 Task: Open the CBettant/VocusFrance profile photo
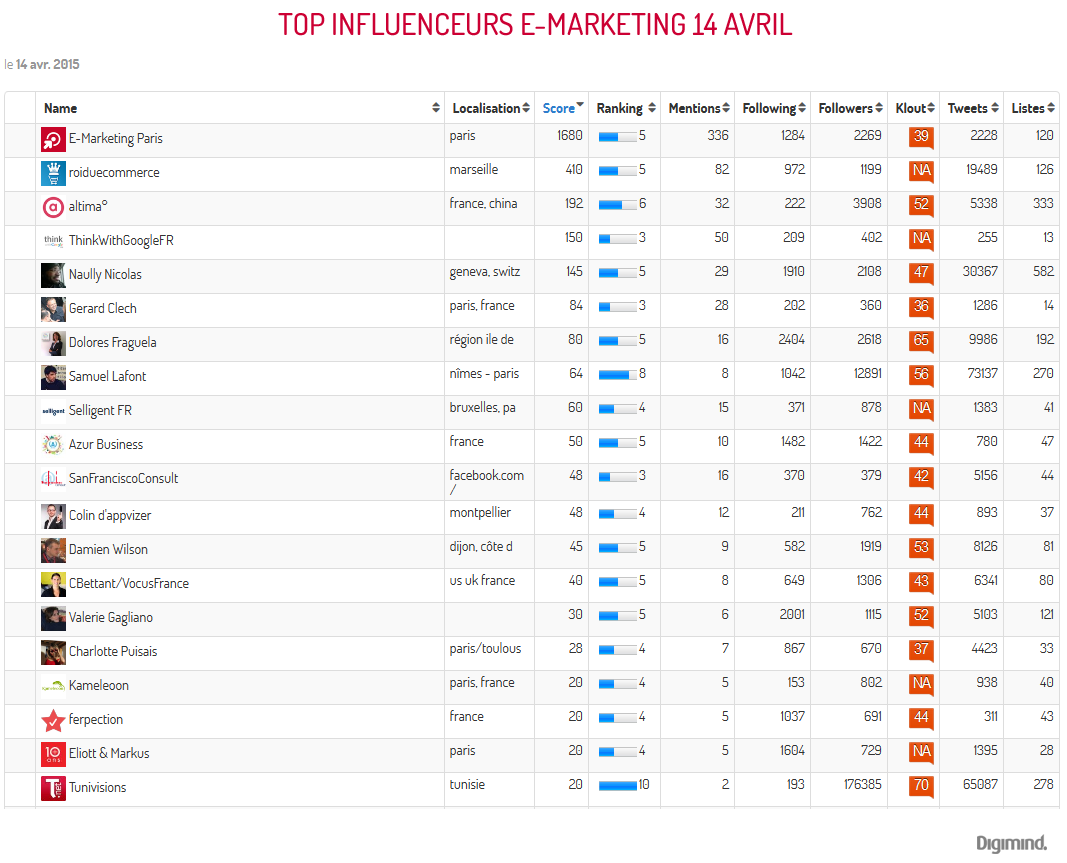53,584
